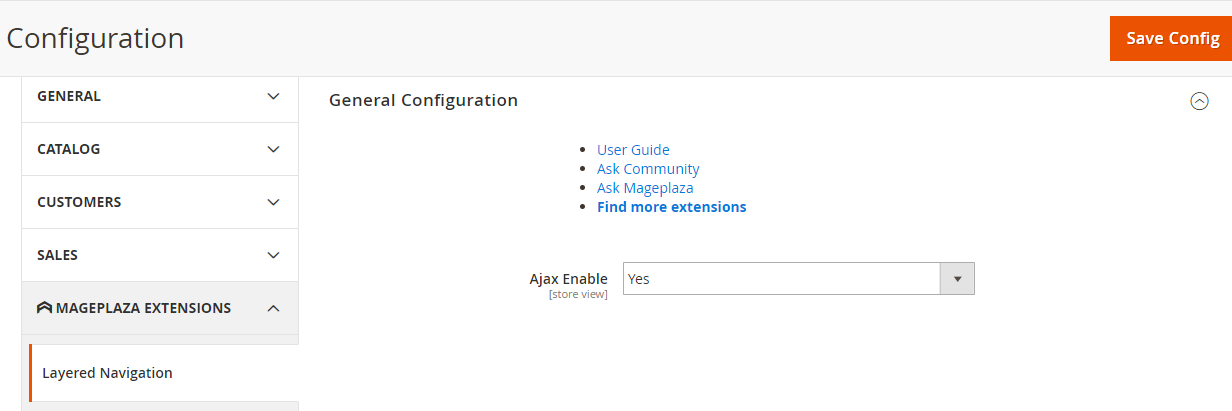Select Layered Navigation in the sidebar
The width and height of the screenshot is (1232, 411).
(107, 373)
